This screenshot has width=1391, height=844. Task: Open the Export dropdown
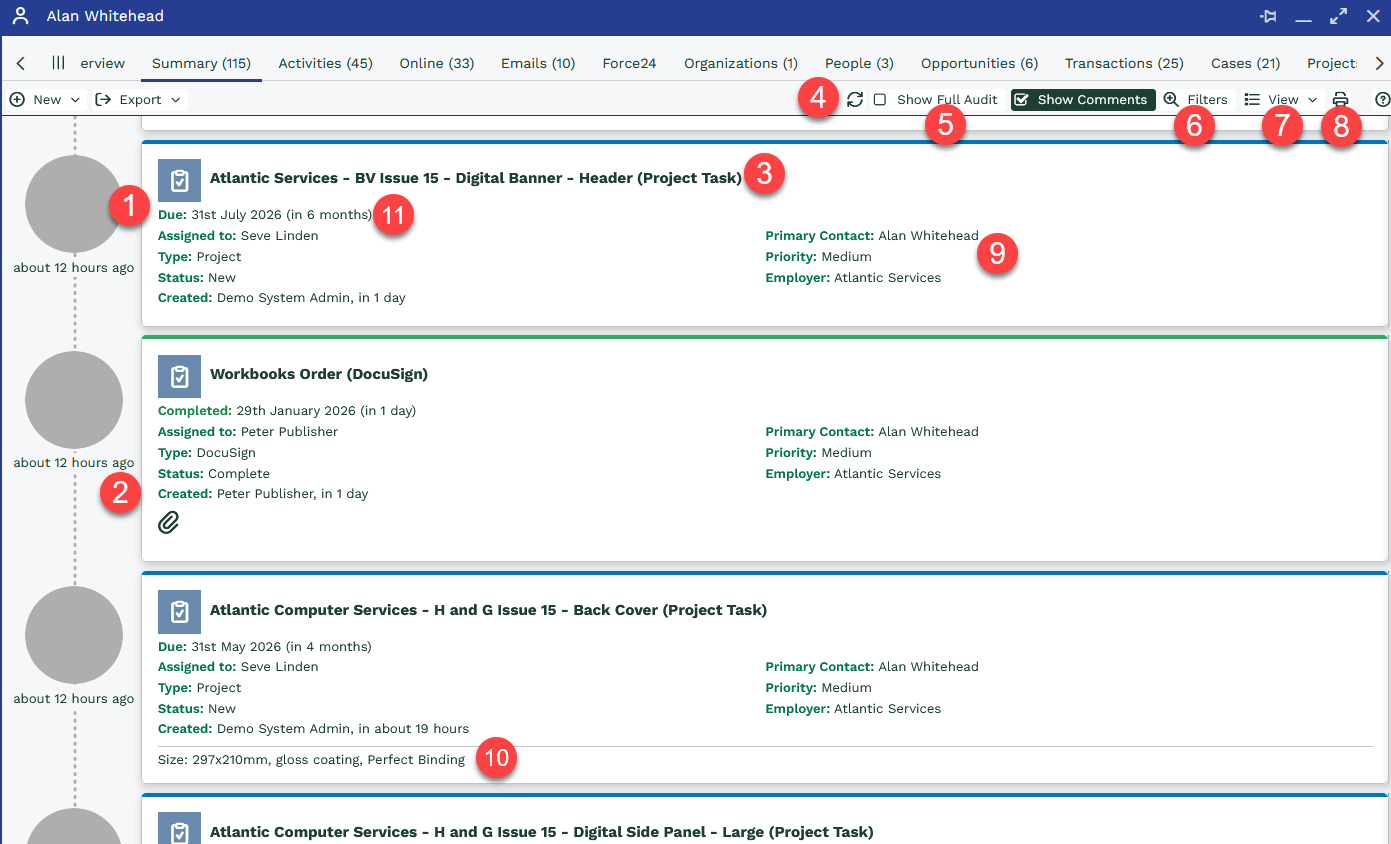click(x=140, y=100)
